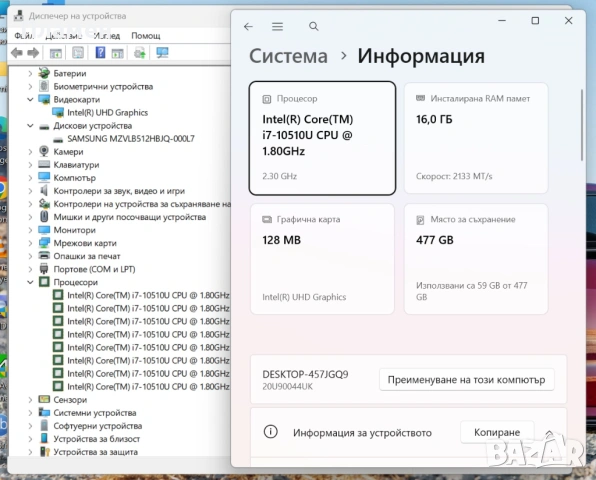Image resolution: width=596 pixels, height=480 pixels.
Task: Click the Биометрични устройства fingerprint icon
Action: (44, 86)
